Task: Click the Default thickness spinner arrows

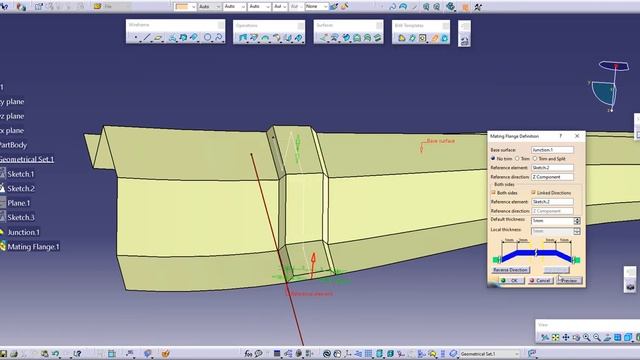Action: (x=577, y=221)
